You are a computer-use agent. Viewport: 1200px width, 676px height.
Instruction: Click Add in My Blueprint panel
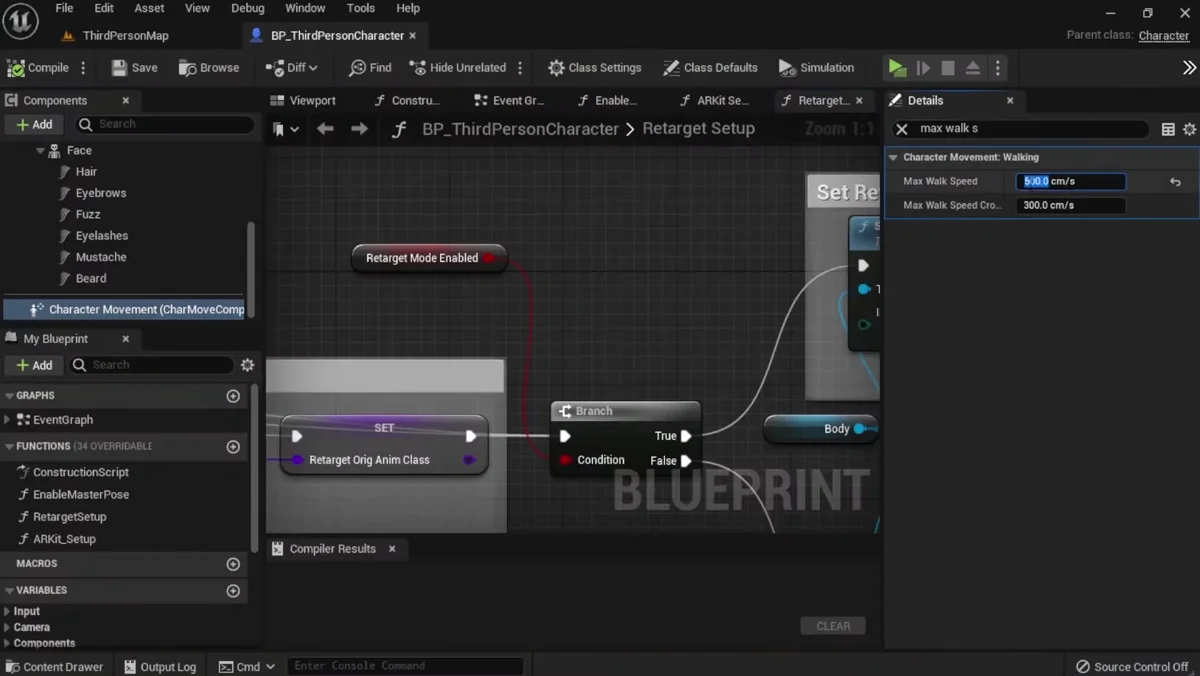coord(35,365)
